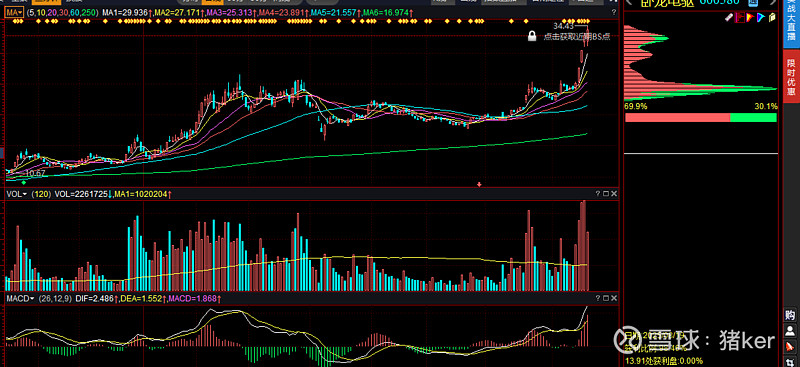The image size is (800, 367).
Task: Open the user profile sidebar icon
Action: 791,331
